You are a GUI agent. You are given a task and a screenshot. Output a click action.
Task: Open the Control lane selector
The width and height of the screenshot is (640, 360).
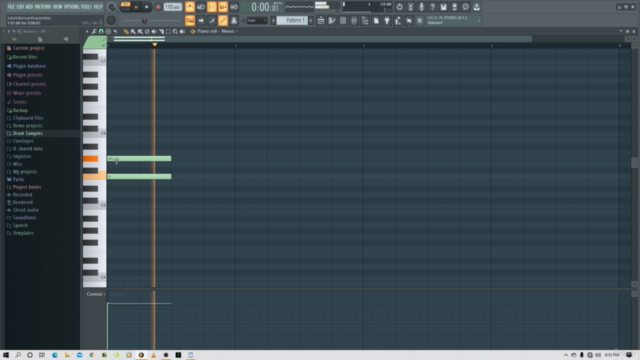tap(96, 294)
